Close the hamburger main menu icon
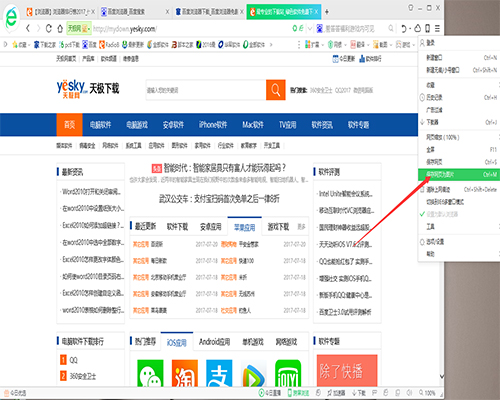This screenshot has height=400, width=500. [x=437, y=29]
